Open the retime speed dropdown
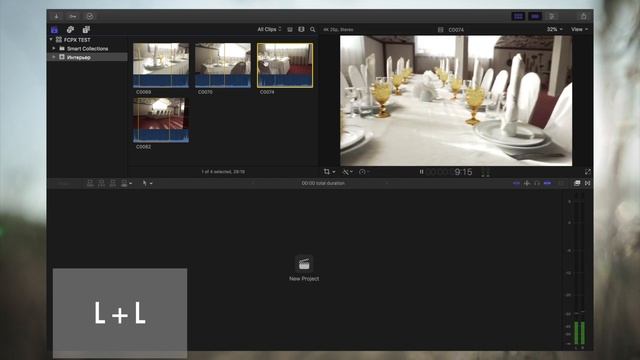Screen dimensions: 640x360 pyautogui.click(x=364, y=172)
